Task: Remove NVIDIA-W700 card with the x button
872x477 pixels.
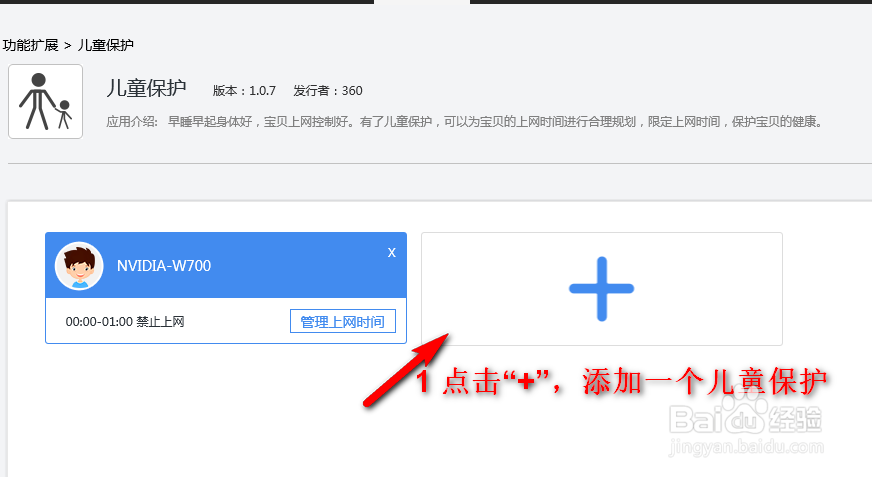Action: [392, 252]
